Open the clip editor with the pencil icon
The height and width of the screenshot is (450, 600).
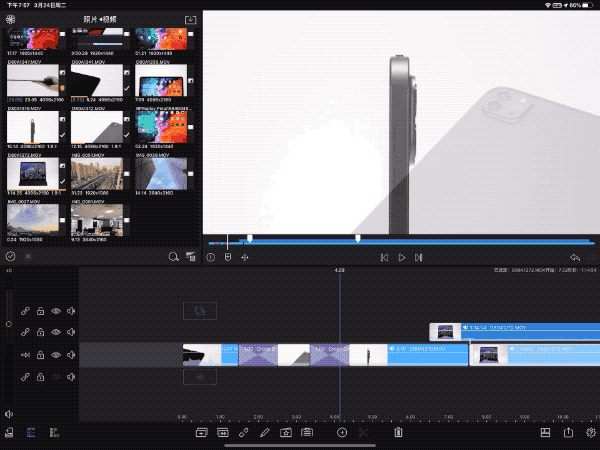(x=264, y=433)
